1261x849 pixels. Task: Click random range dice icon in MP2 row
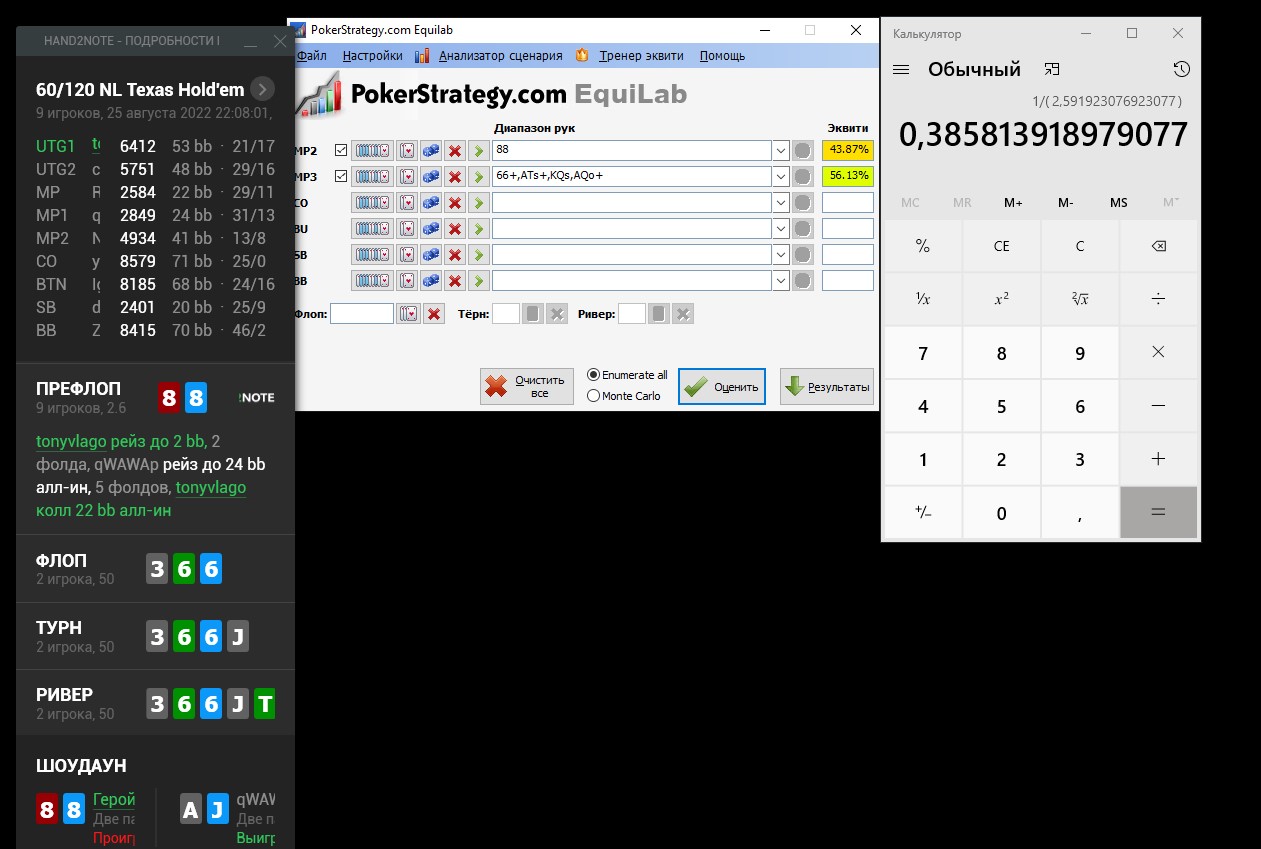point(431,150)
